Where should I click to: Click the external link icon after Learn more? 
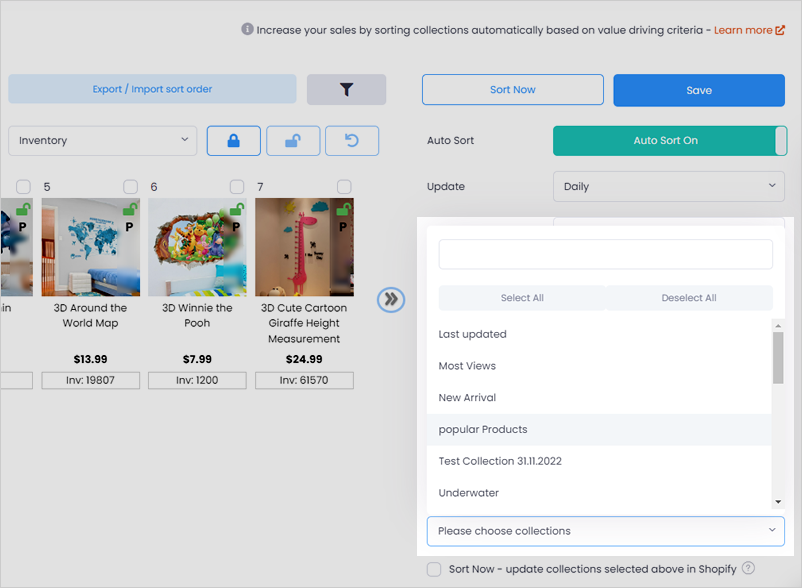point(780,30)
